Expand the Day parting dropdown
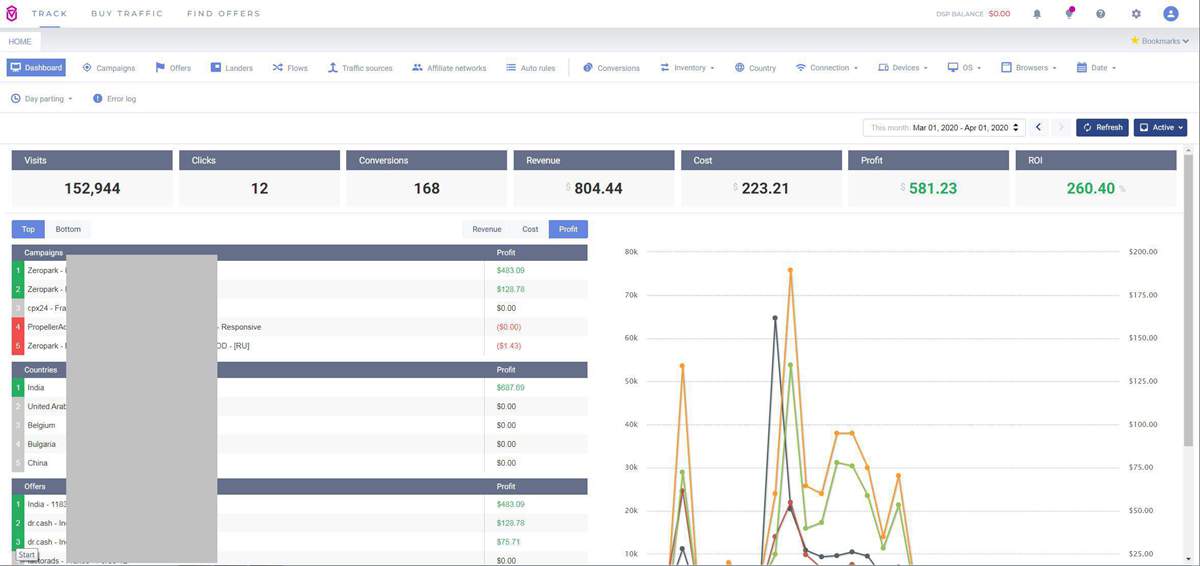1200x566 pixels. [42, 99]
